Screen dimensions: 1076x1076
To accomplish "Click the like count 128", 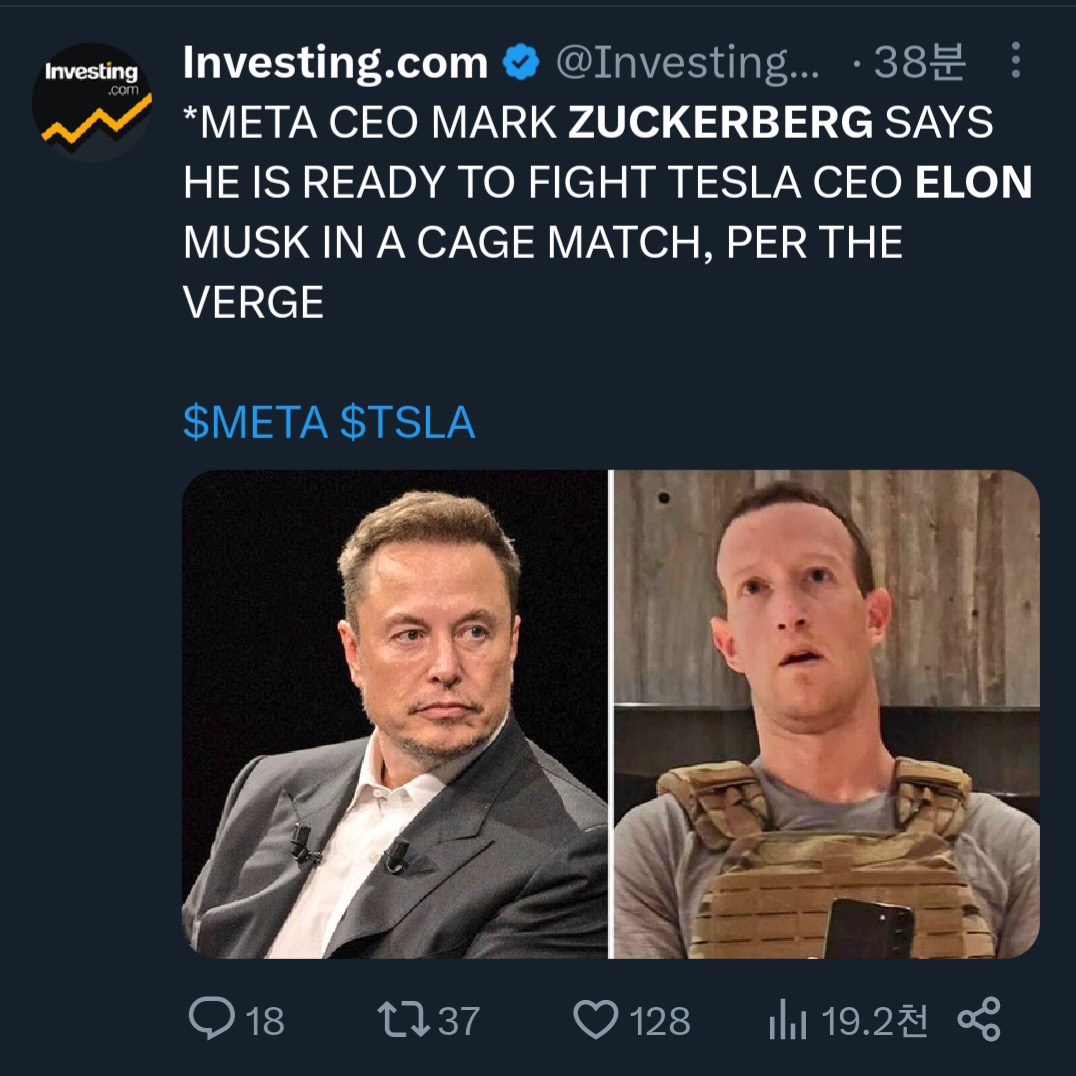I will click(660, 1021).
